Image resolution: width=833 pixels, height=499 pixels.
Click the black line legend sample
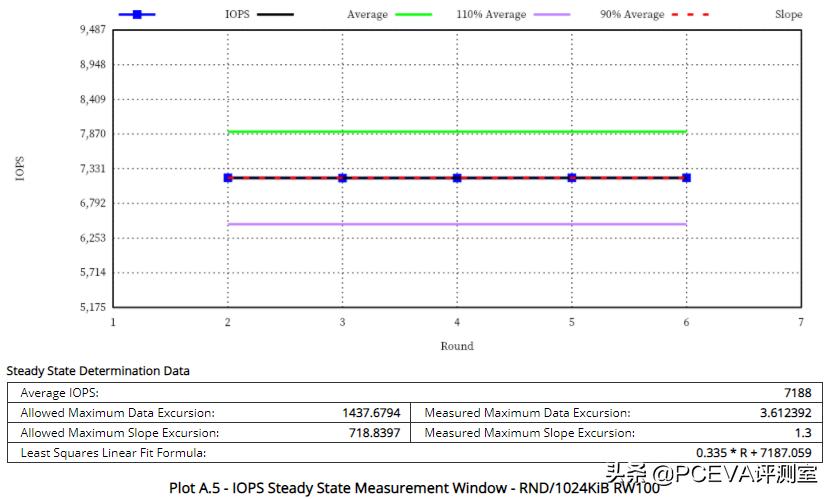point(275,14)
